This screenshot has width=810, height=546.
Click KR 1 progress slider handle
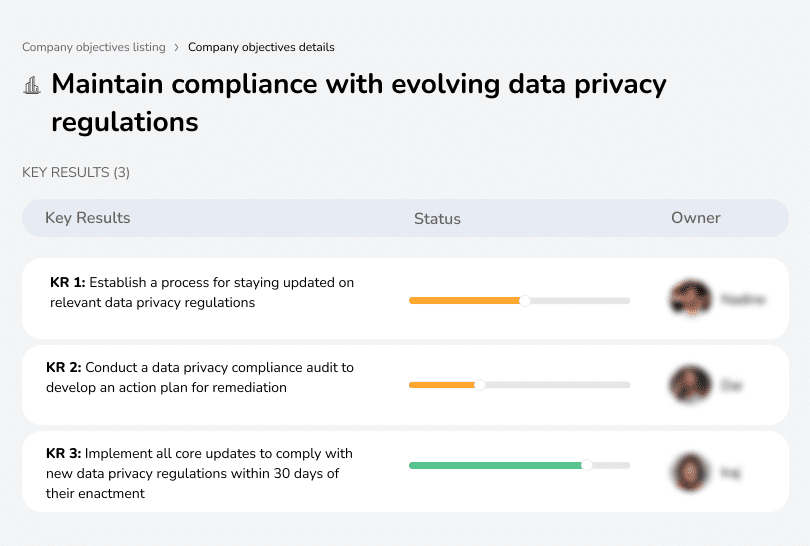(x=524, y=300)
